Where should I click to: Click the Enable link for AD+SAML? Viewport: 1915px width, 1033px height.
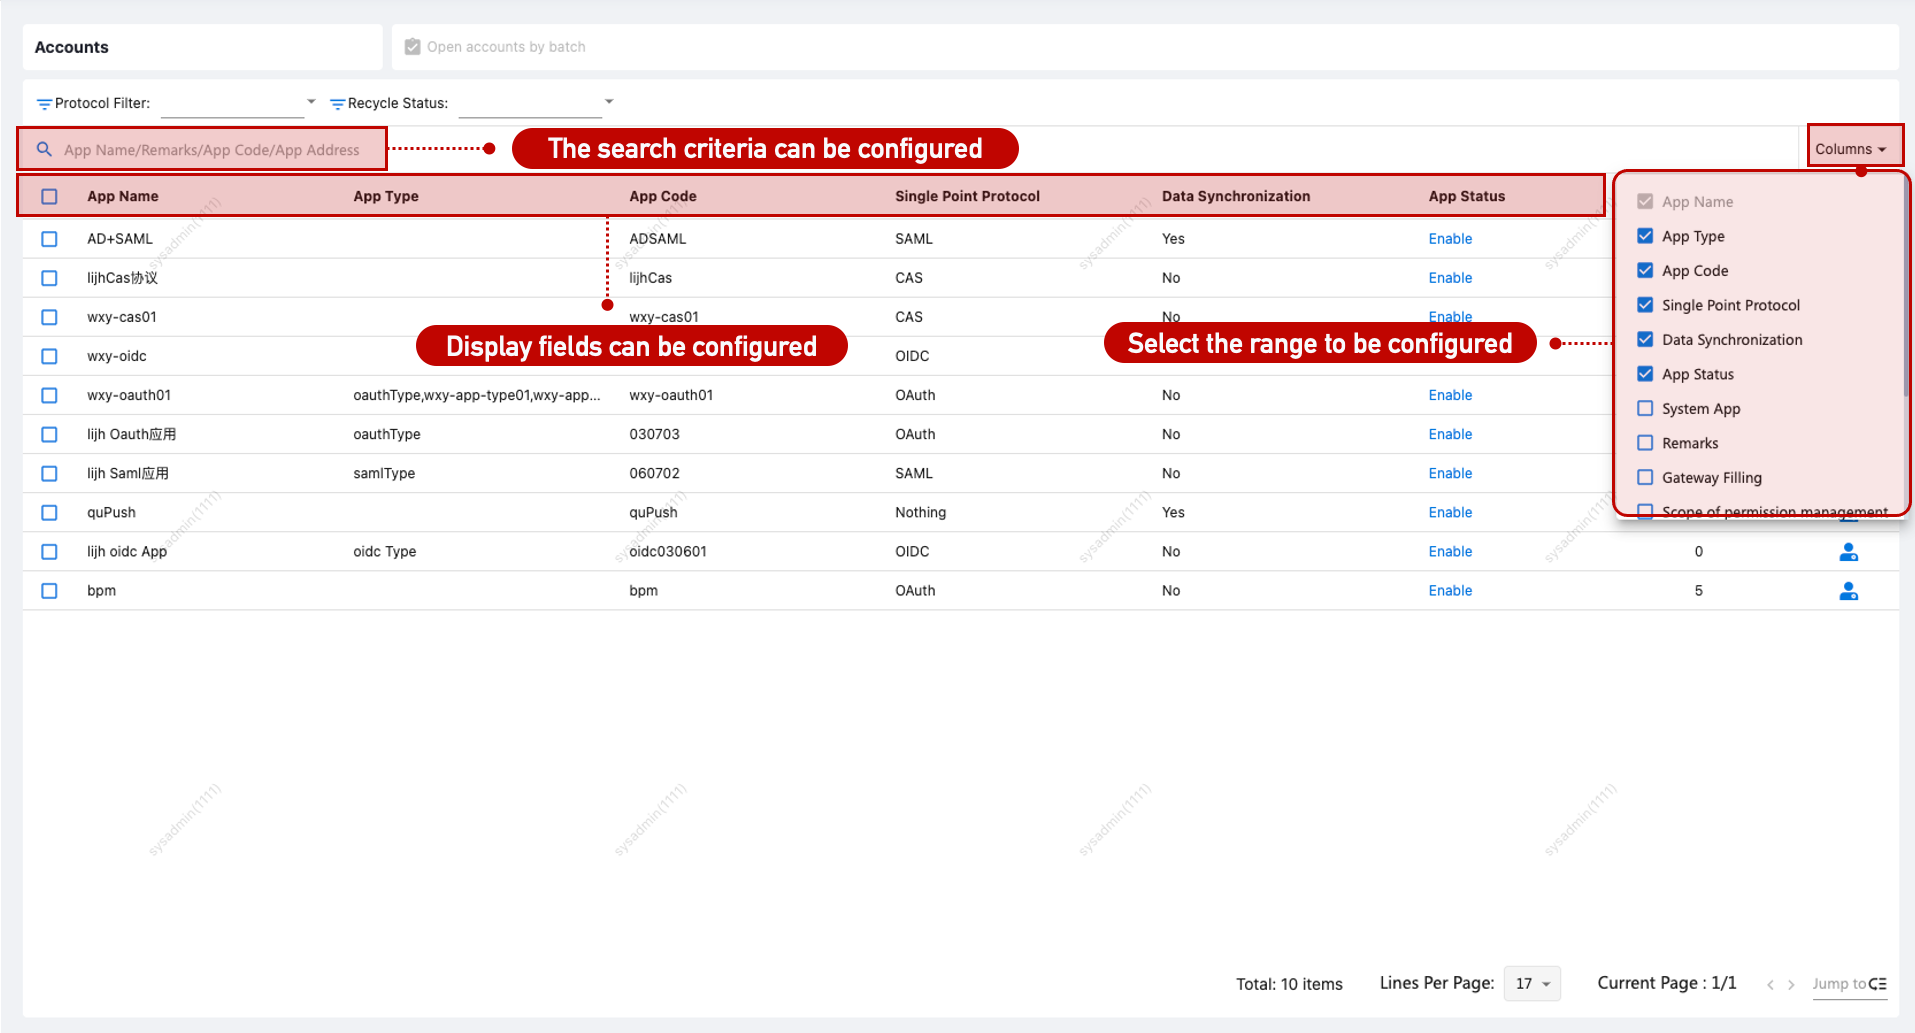pos(1450,238)
